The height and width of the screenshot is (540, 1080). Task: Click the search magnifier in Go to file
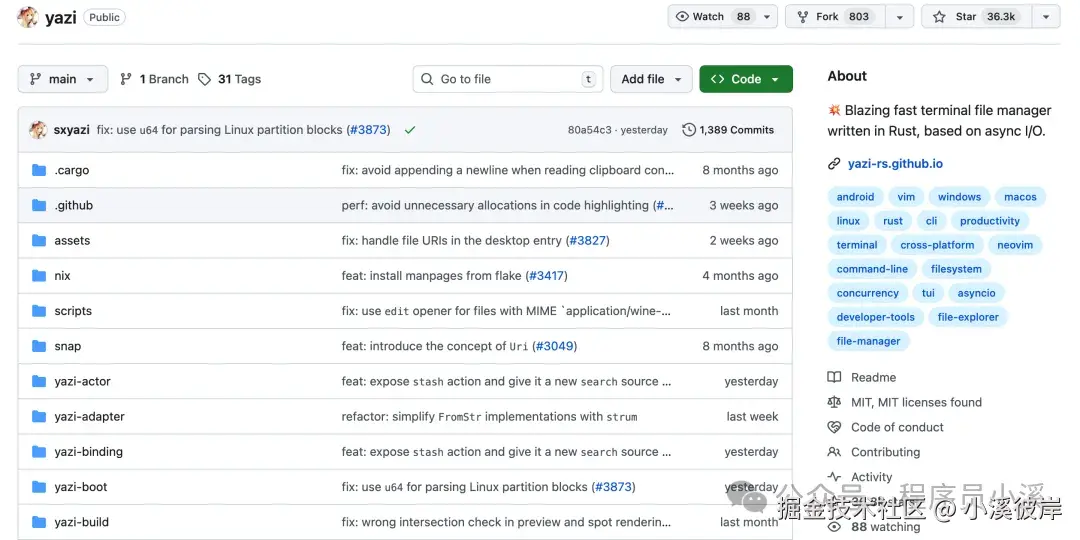(427, 79)
